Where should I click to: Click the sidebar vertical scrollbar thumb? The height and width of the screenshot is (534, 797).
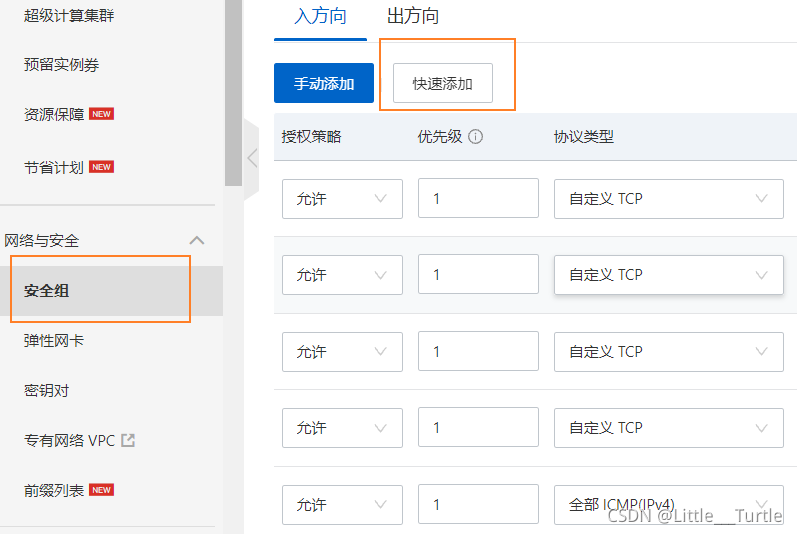click(234, 93)
